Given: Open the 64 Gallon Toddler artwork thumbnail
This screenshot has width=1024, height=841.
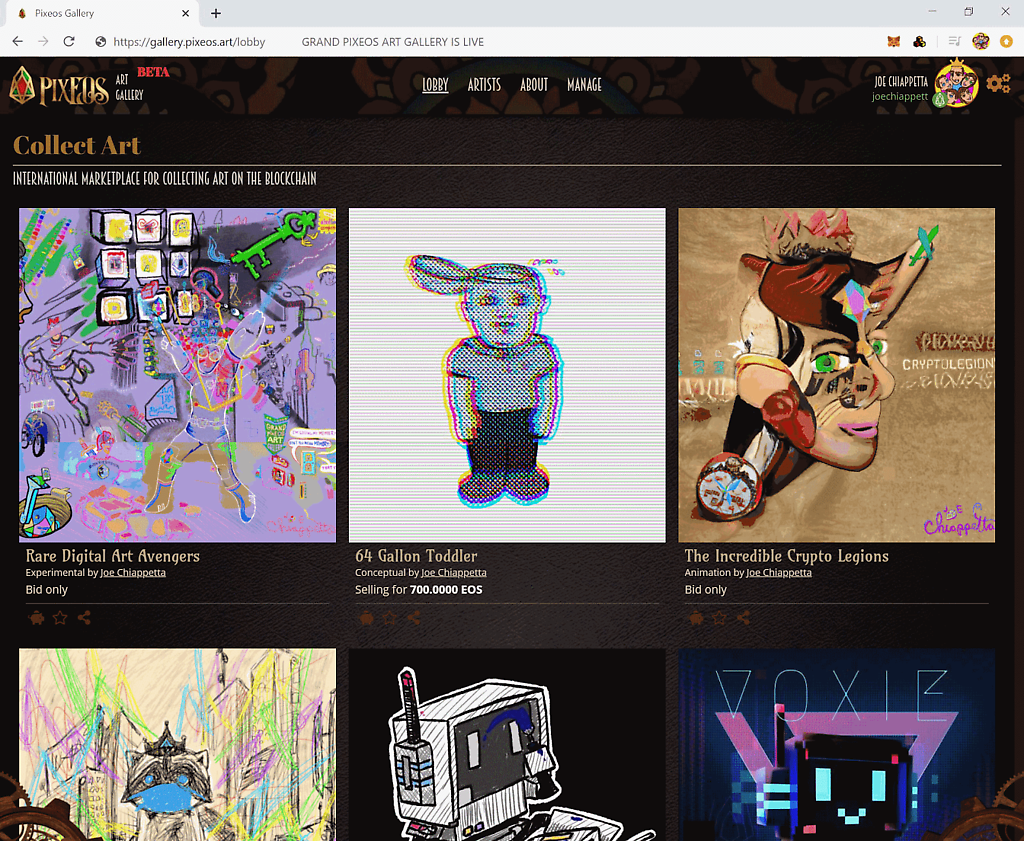Looking at the screenshot, I should coord(507,375).
